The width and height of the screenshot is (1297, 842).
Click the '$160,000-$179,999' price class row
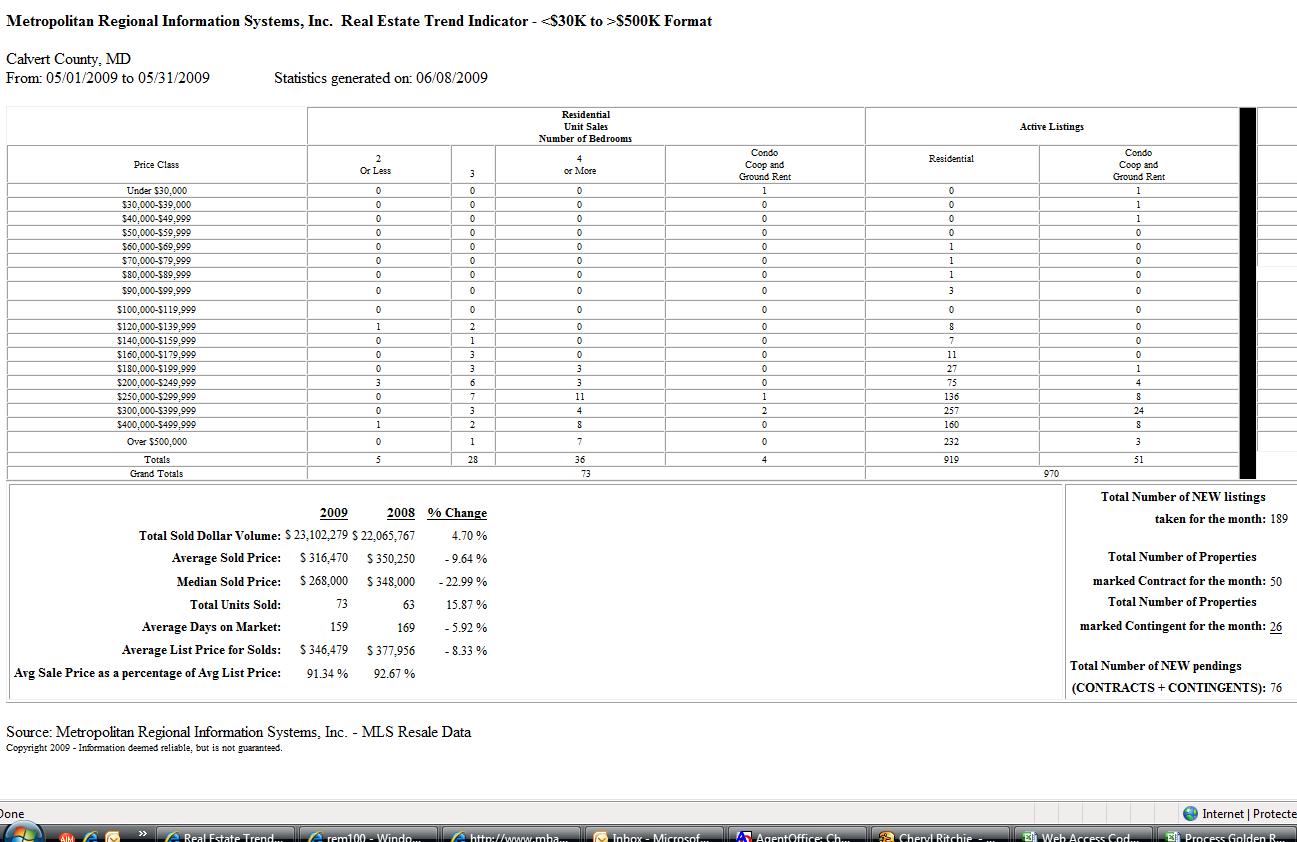157,354
